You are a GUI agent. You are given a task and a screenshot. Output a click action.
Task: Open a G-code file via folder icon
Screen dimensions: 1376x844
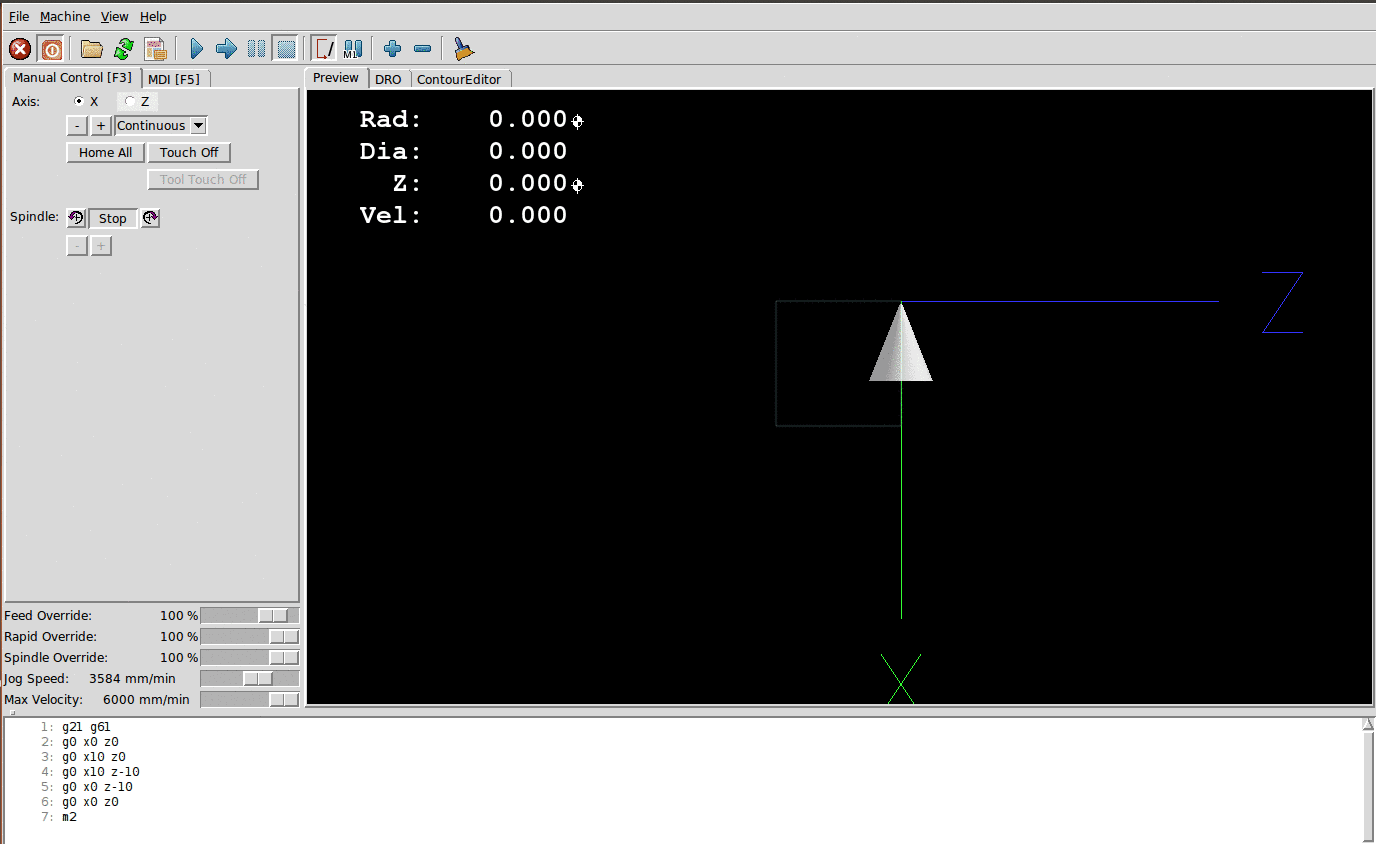[x=92, y=48]
